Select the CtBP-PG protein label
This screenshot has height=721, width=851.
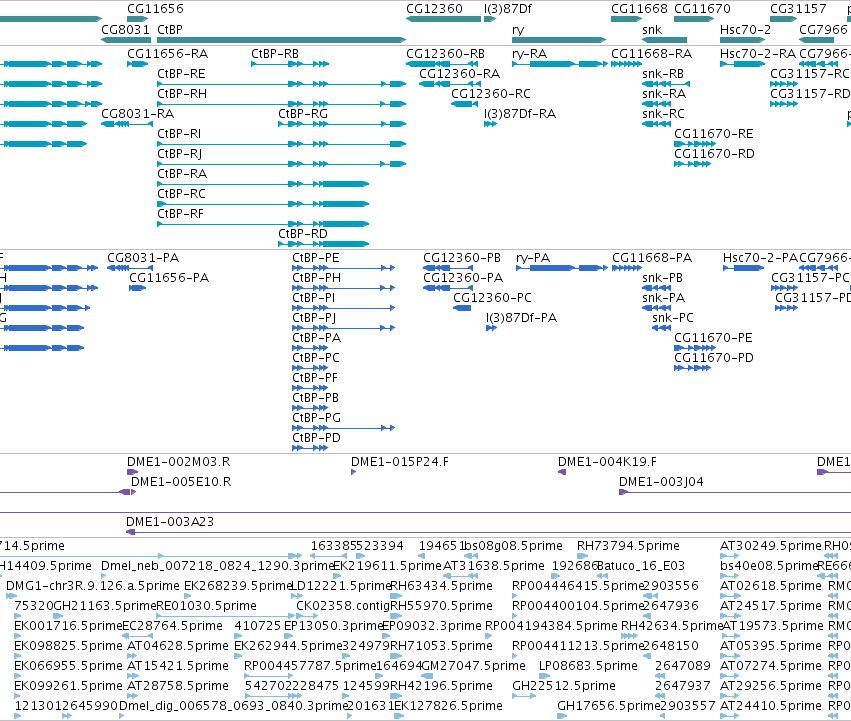point(316,418)
